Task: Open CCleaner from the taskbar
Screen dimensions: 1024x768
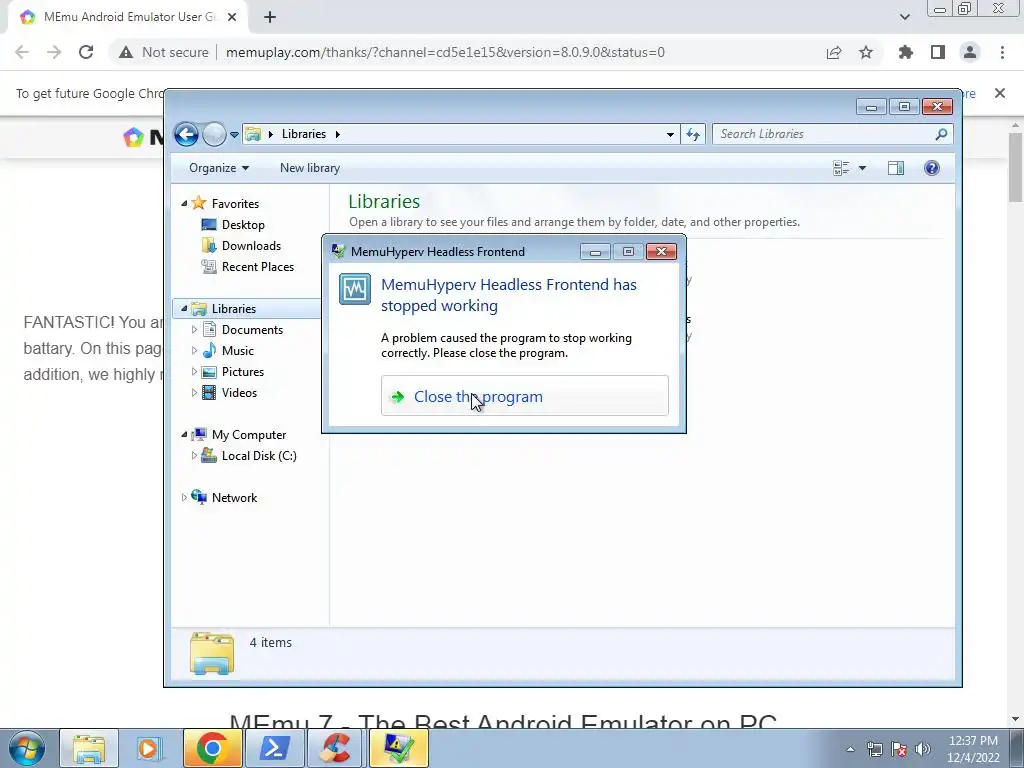Action: pyautogui.click(x=336, y=748)
